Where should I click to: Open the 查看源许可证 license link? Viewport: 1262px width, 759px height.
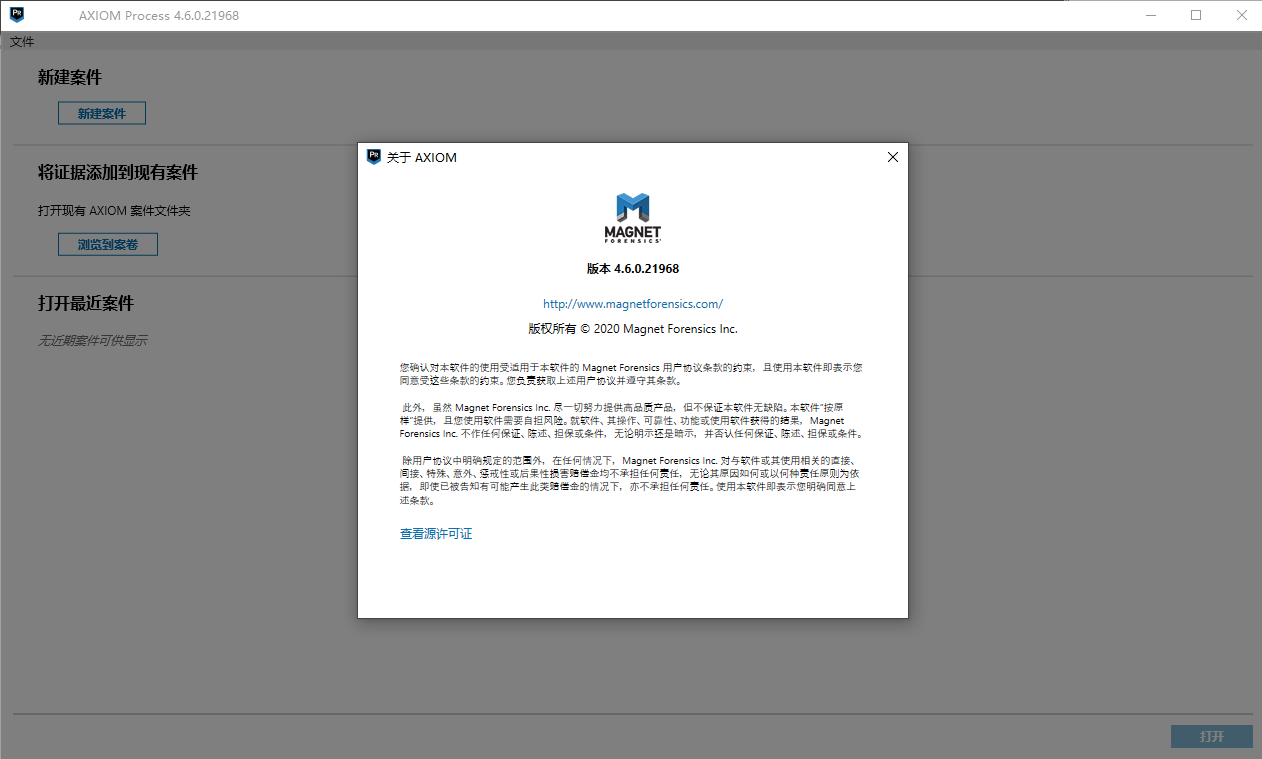[434, 533]
